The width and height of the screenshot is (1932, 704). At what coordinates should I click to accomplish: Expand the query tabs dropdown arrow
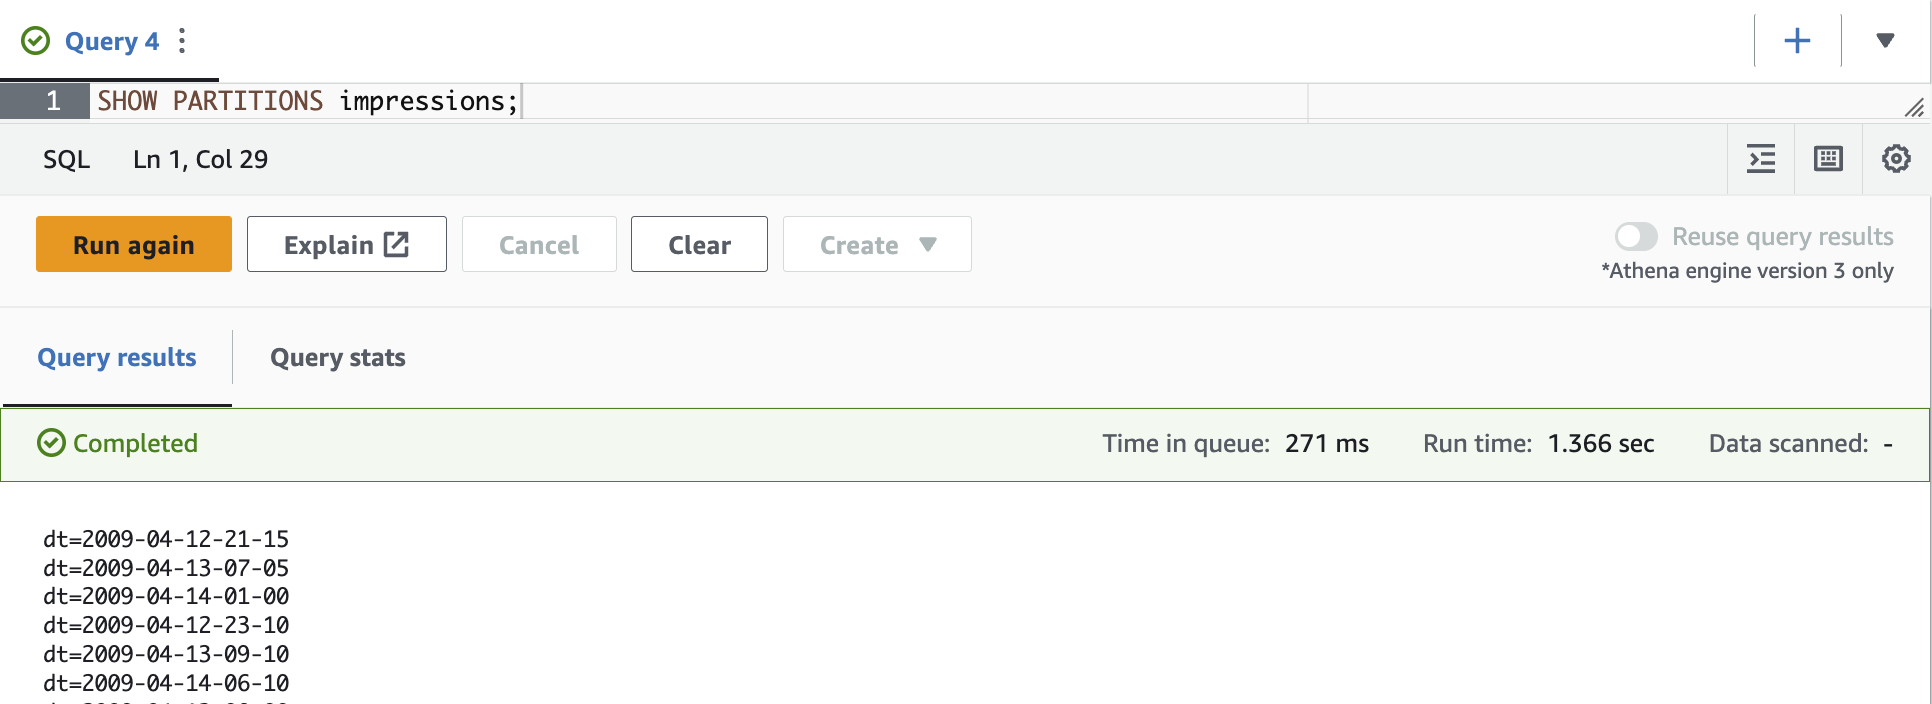point(1885,41)
